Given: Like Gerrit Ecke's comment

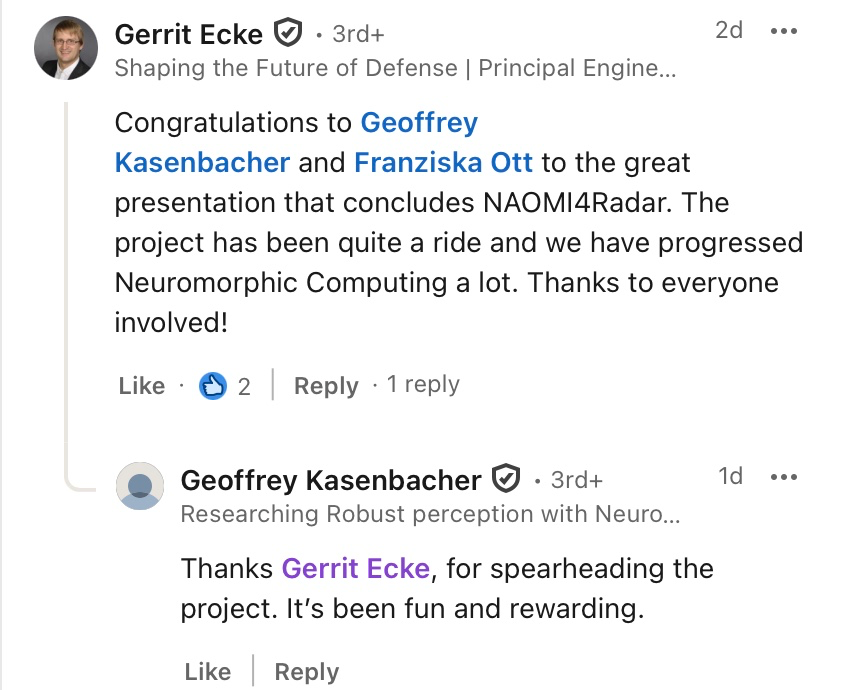Looking at the screenshot, I should point(142,386).
